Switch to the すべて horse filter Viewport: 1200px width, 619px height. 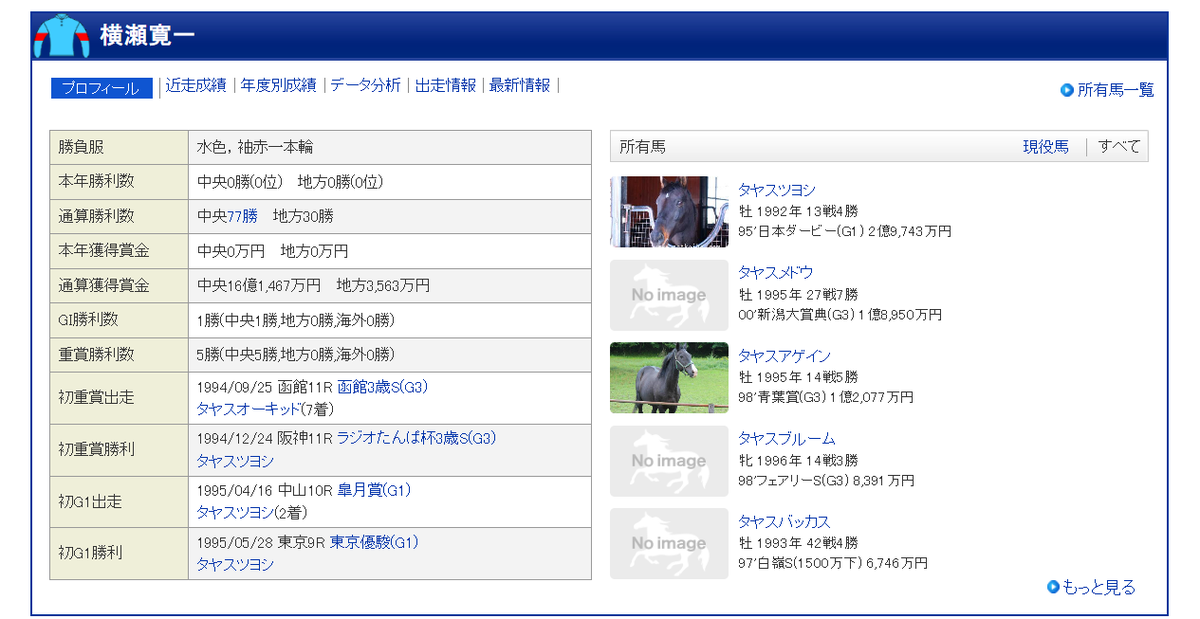click(1121, 145)
